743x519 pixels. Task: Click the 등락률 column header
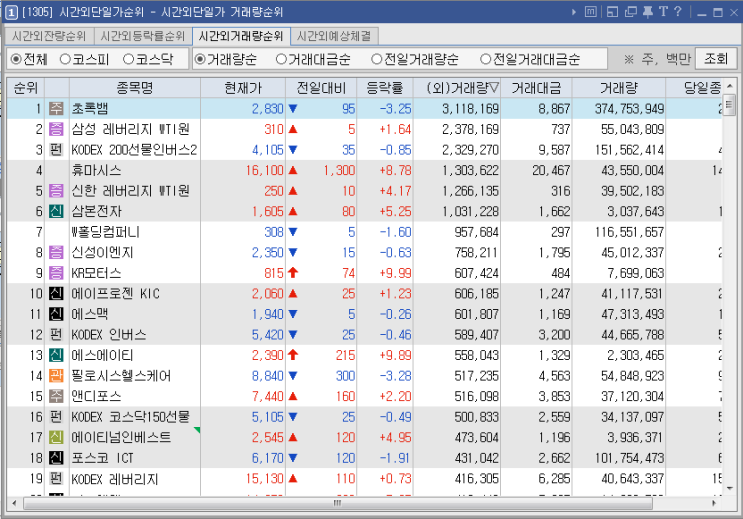click(385, 88)
